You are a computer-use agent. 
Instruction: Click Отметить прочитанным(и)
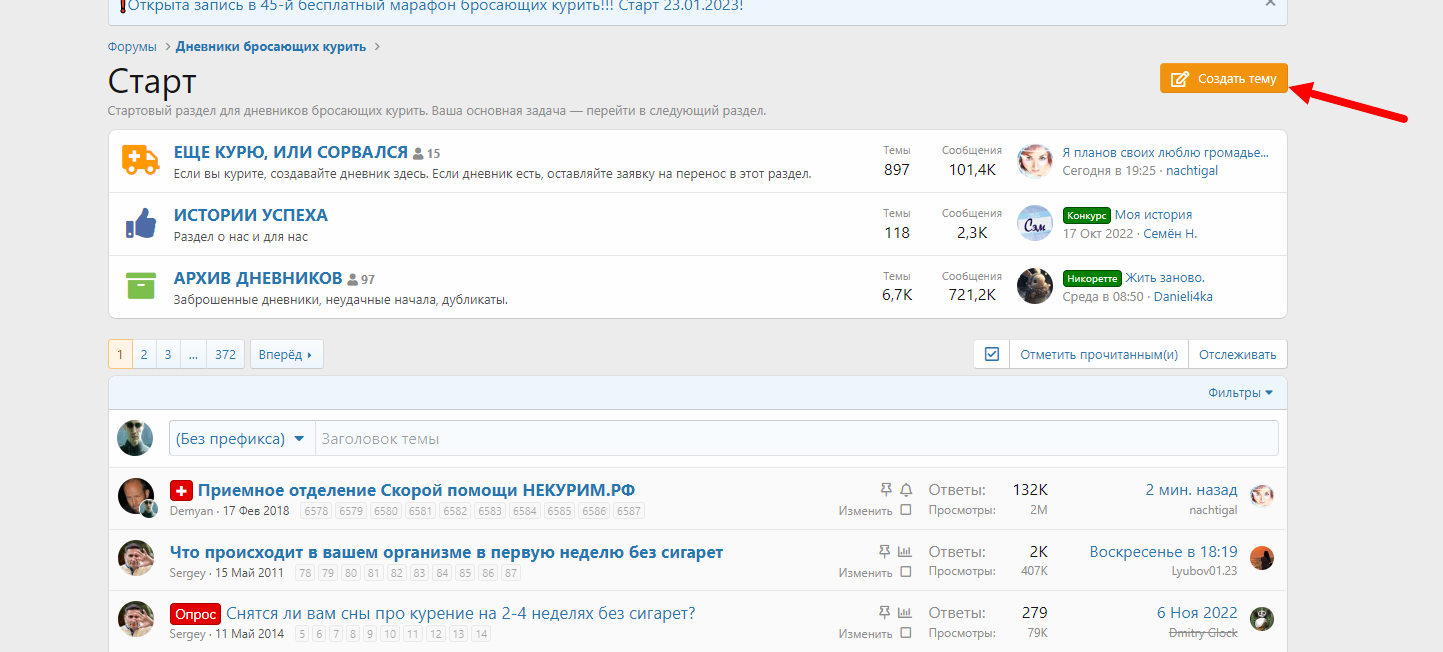(x=1099, y=354)
